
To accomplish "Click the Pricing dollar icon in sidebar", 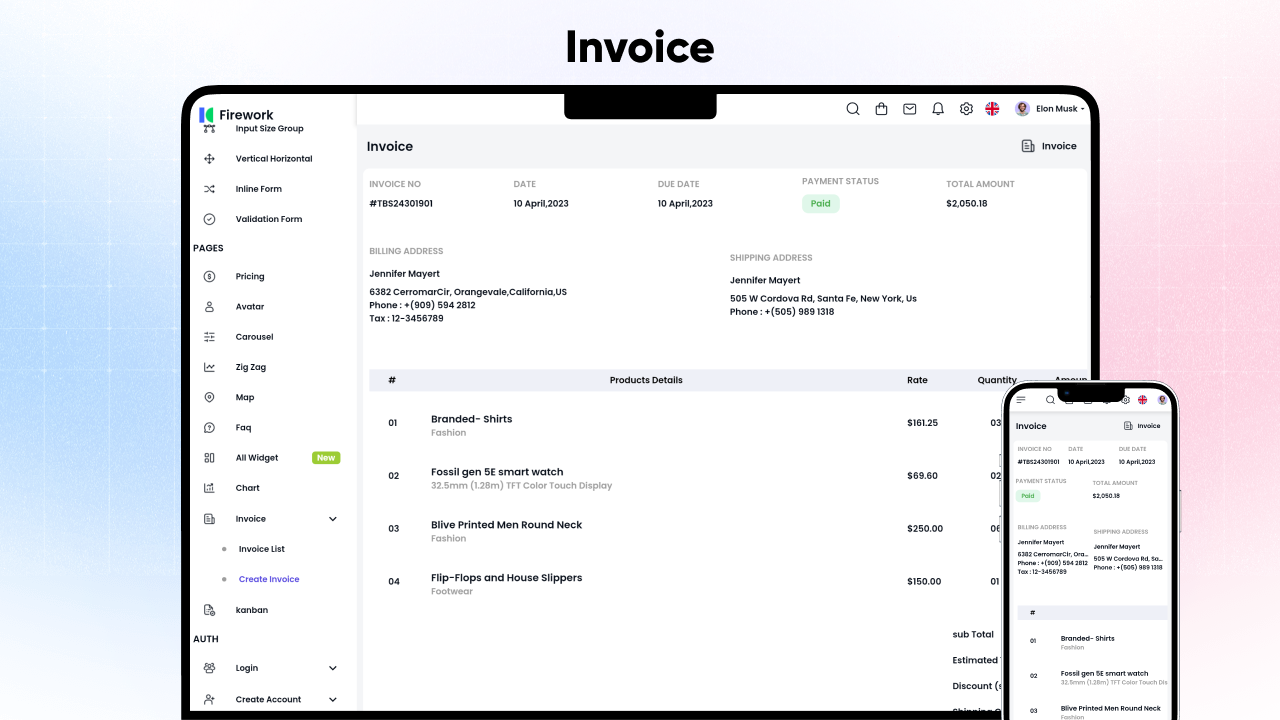I will coord(209,276).
